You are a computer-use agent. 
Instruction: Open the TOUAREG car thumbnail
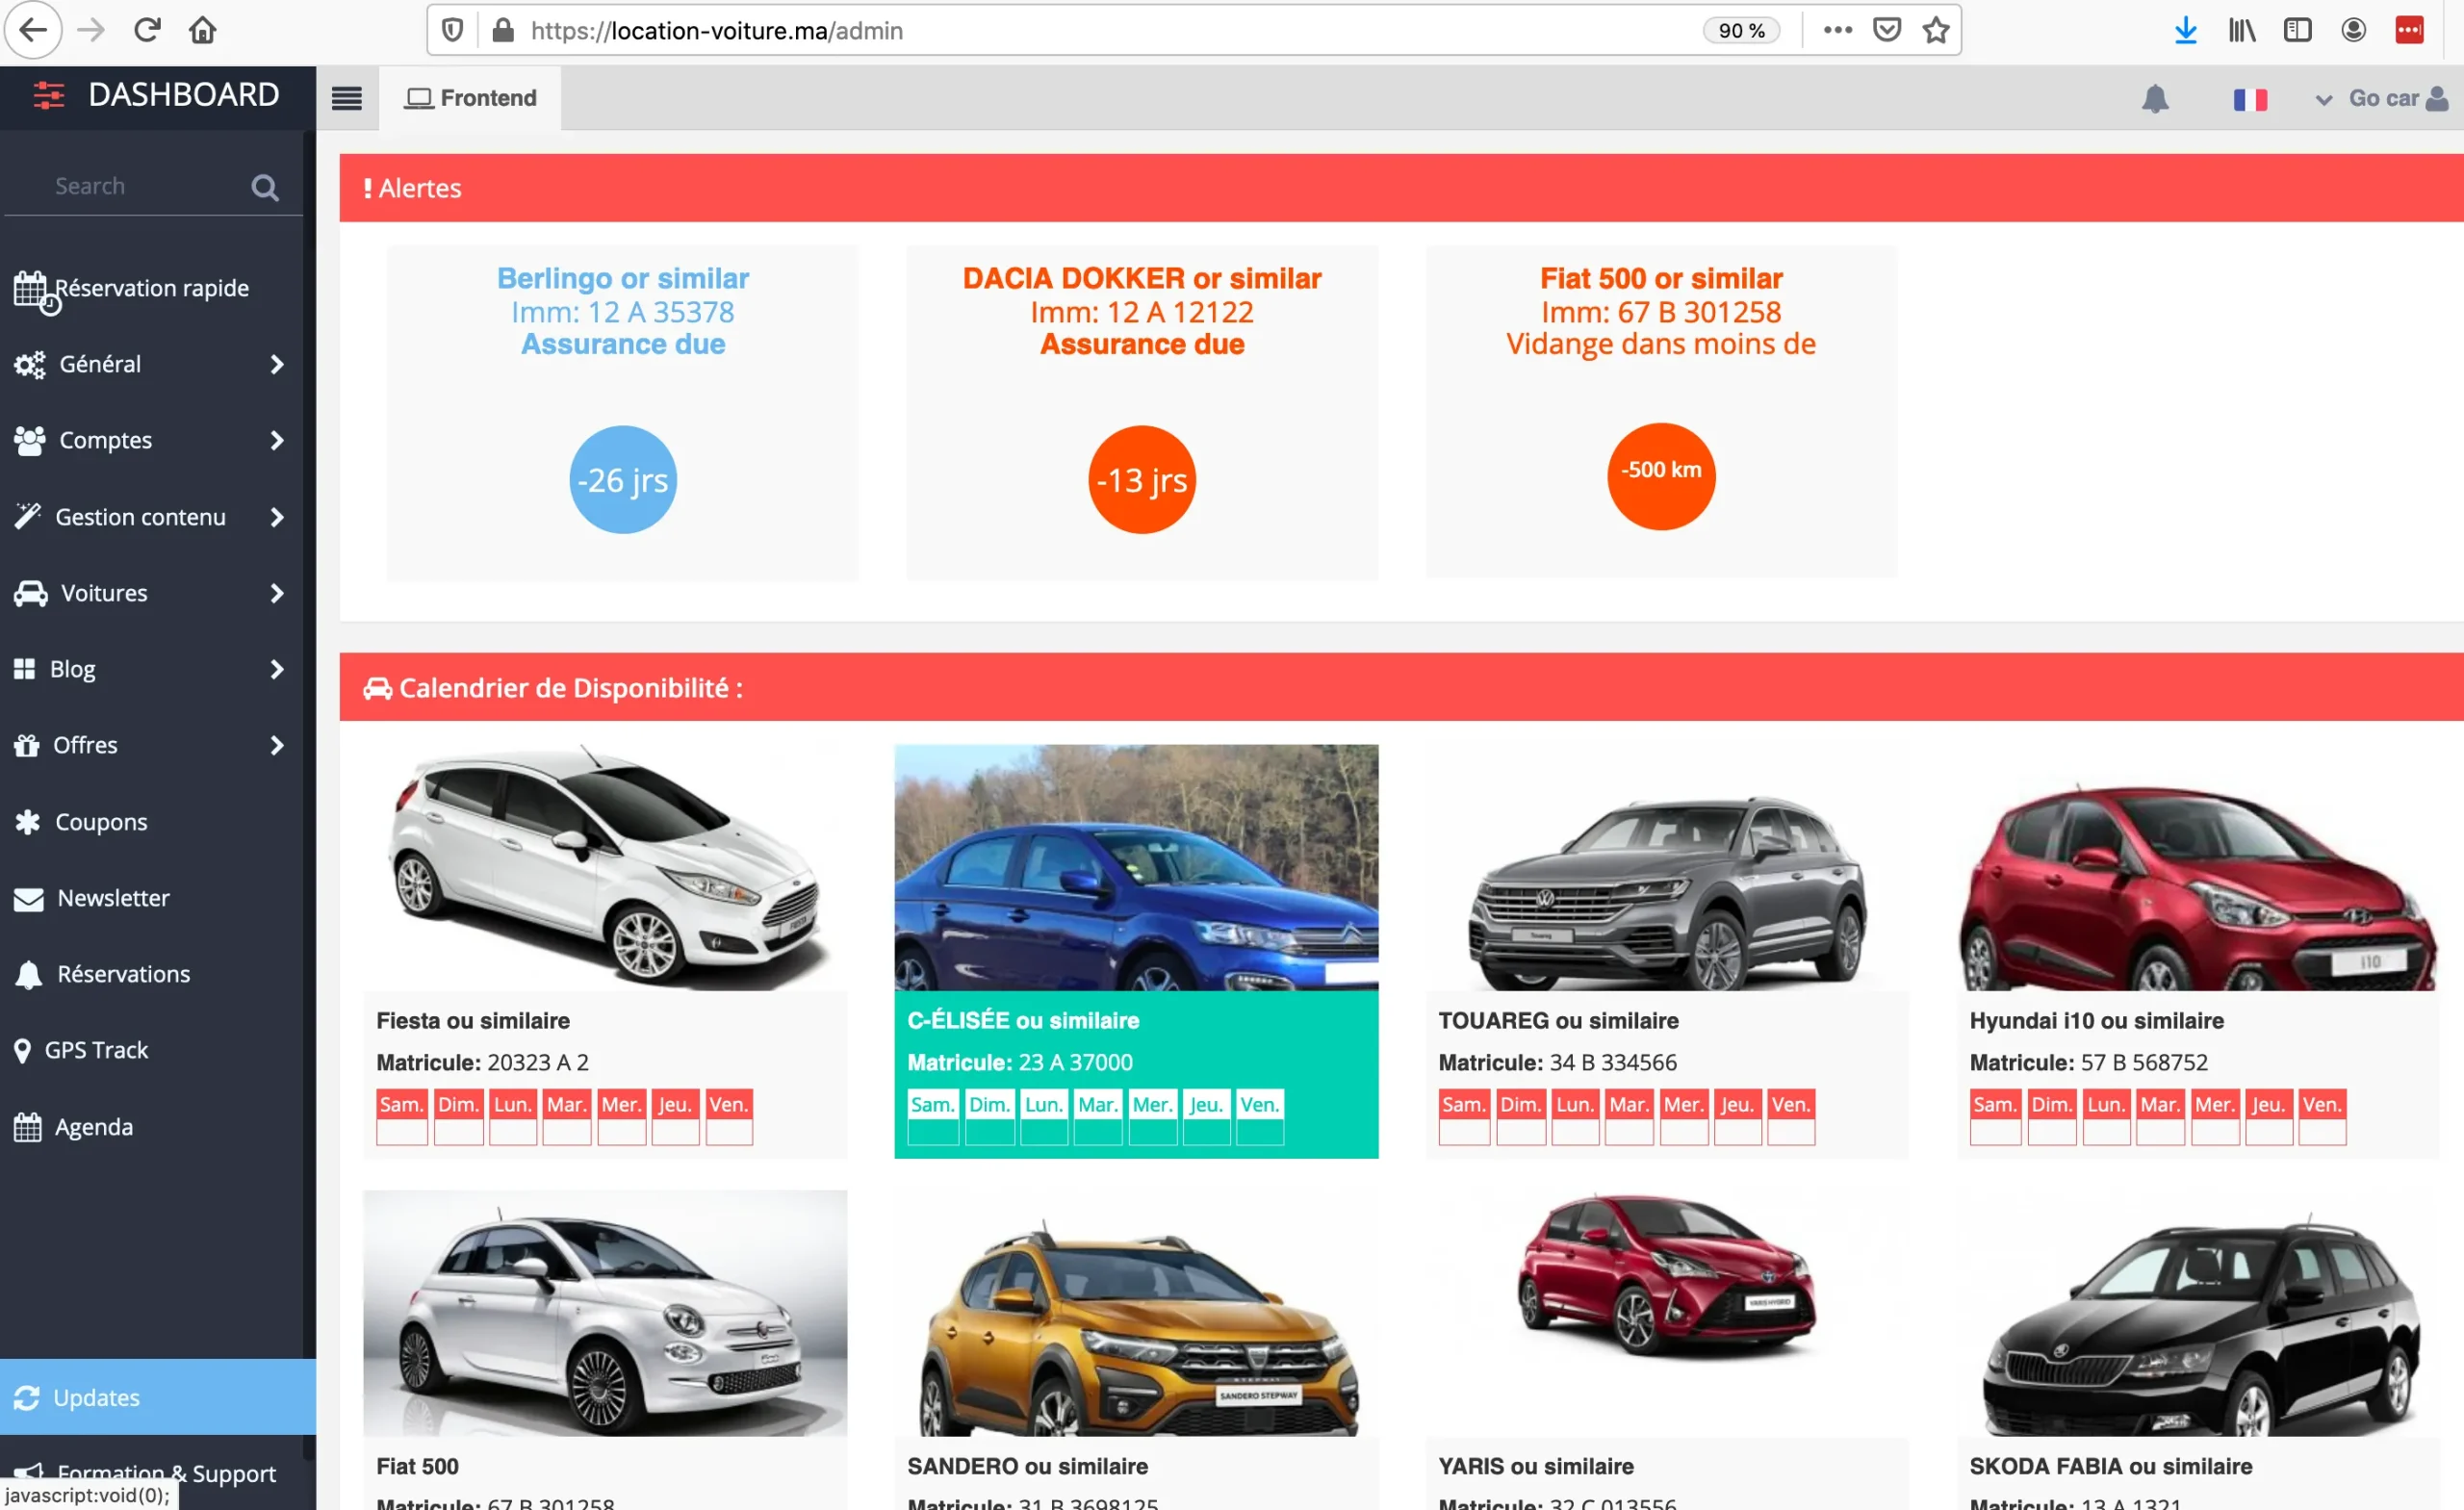[x=1668, y=867]
